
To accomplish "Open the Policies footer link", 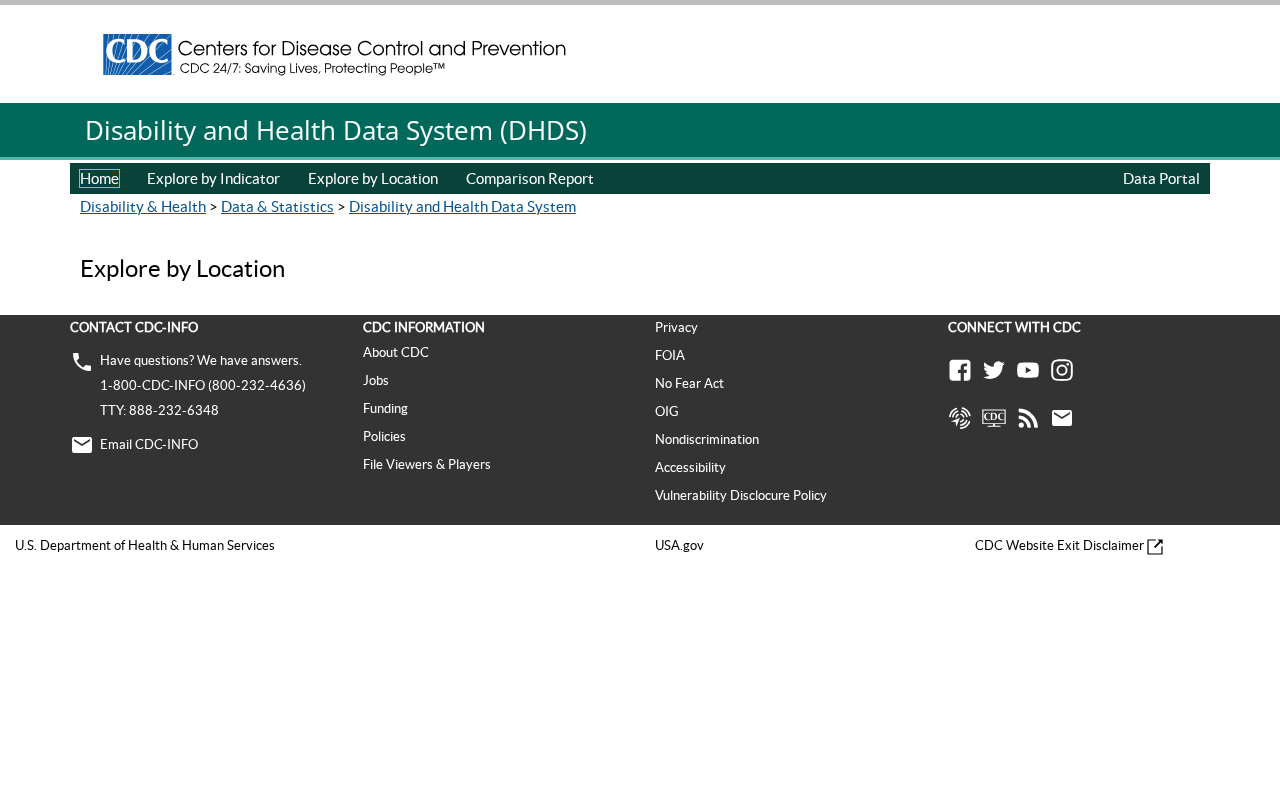I will click(384, 436).
